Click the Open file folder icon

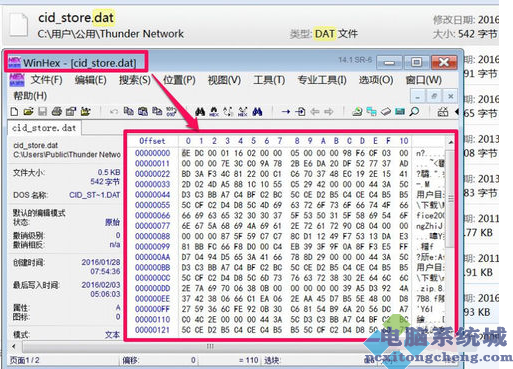tap(28, 112)
